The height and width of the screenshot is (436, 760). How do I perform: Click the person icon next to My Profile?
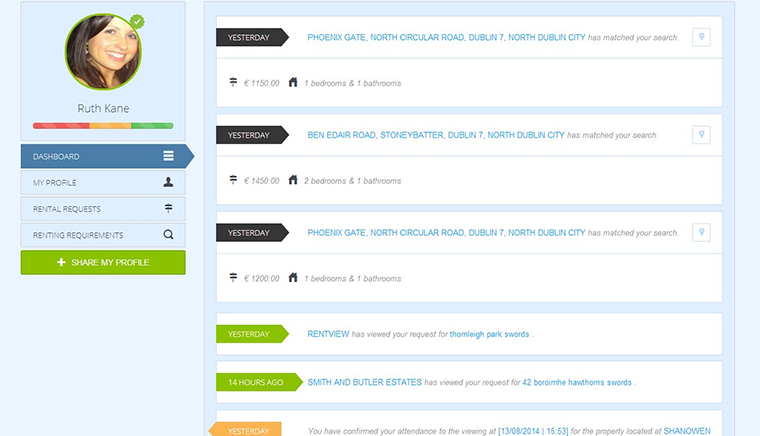point(169,183)
